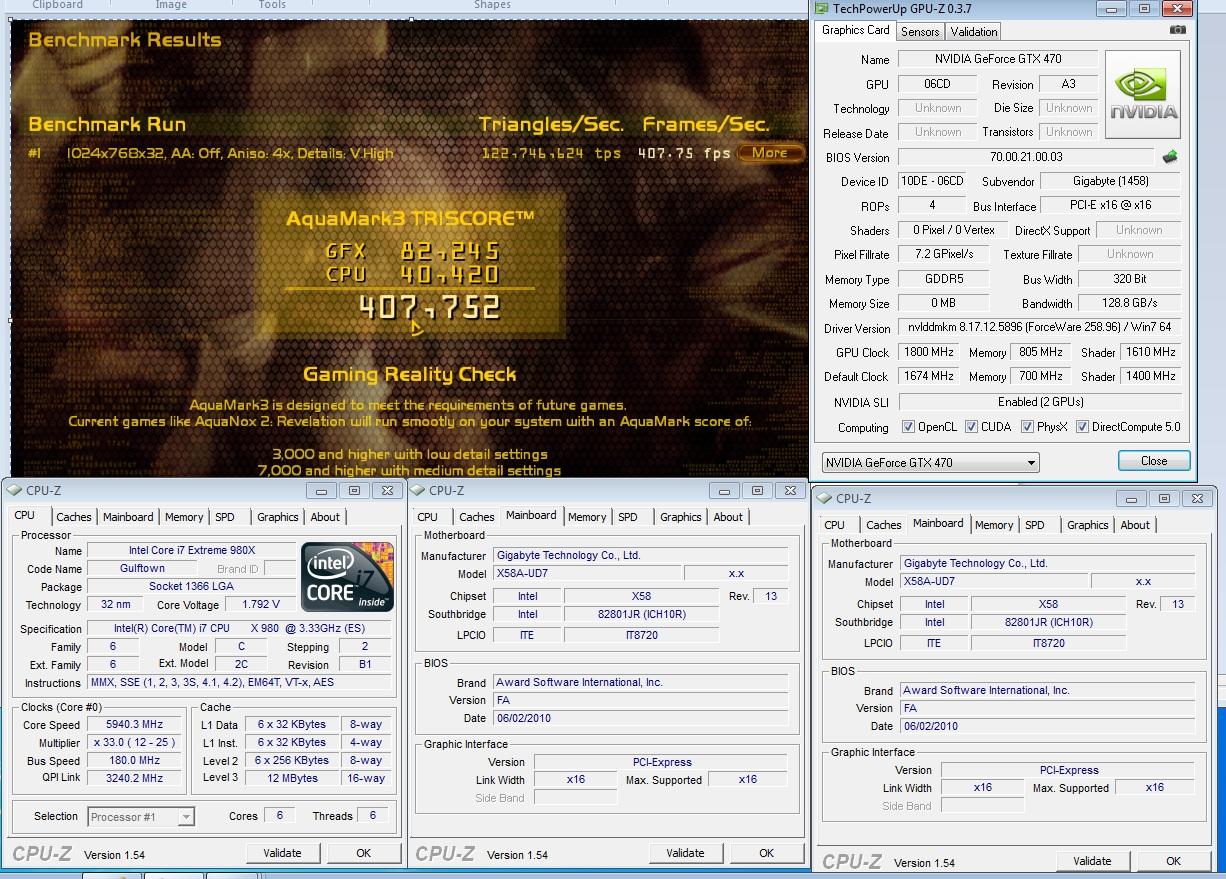The width and height of the screenshot is (1226, 879).
Task: Click the processor name Intel Core i7 Extreme 980X
Action: point(191,550)
